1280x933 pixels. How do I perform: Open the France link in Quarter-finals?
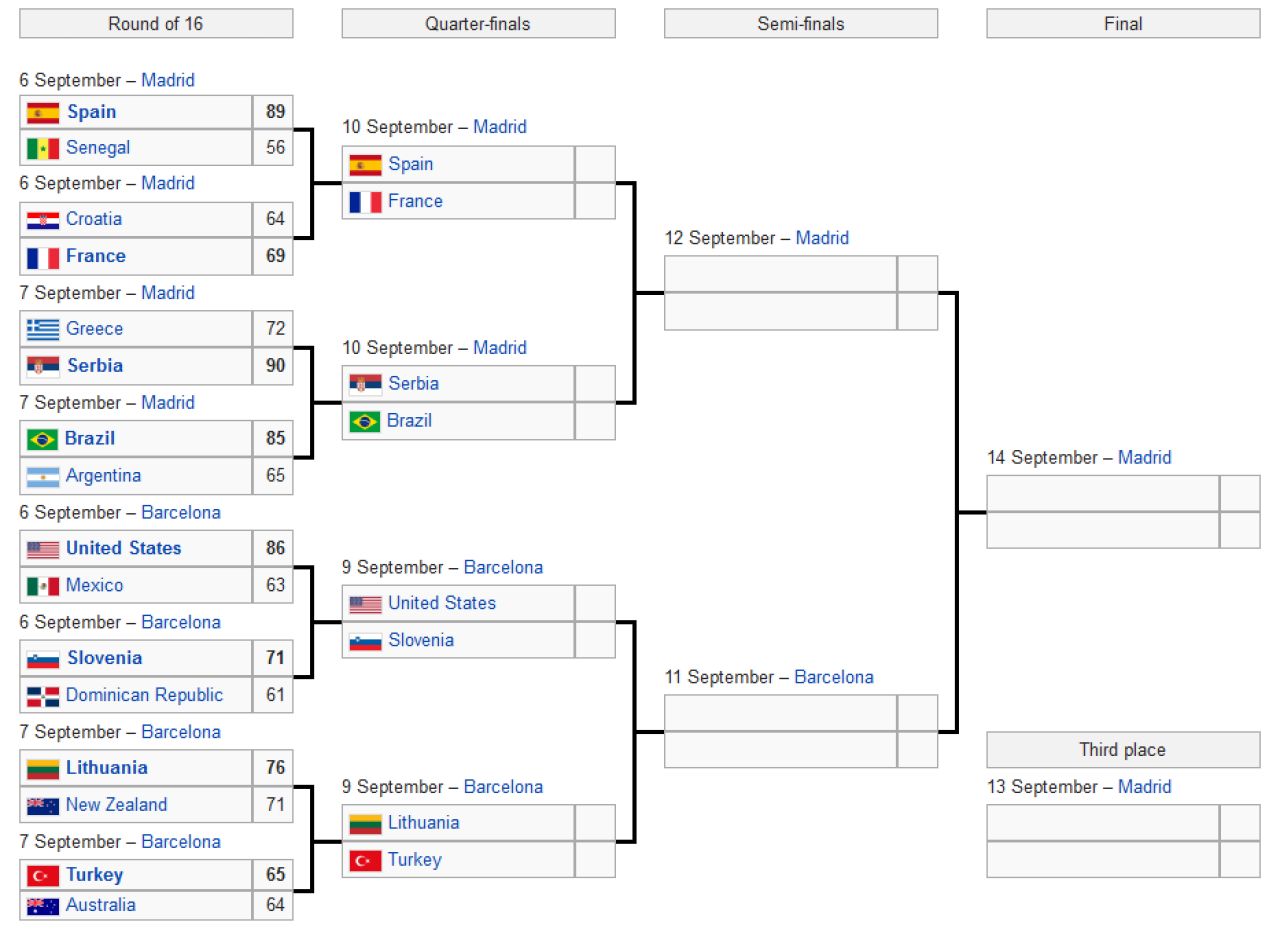pos(415,201)
